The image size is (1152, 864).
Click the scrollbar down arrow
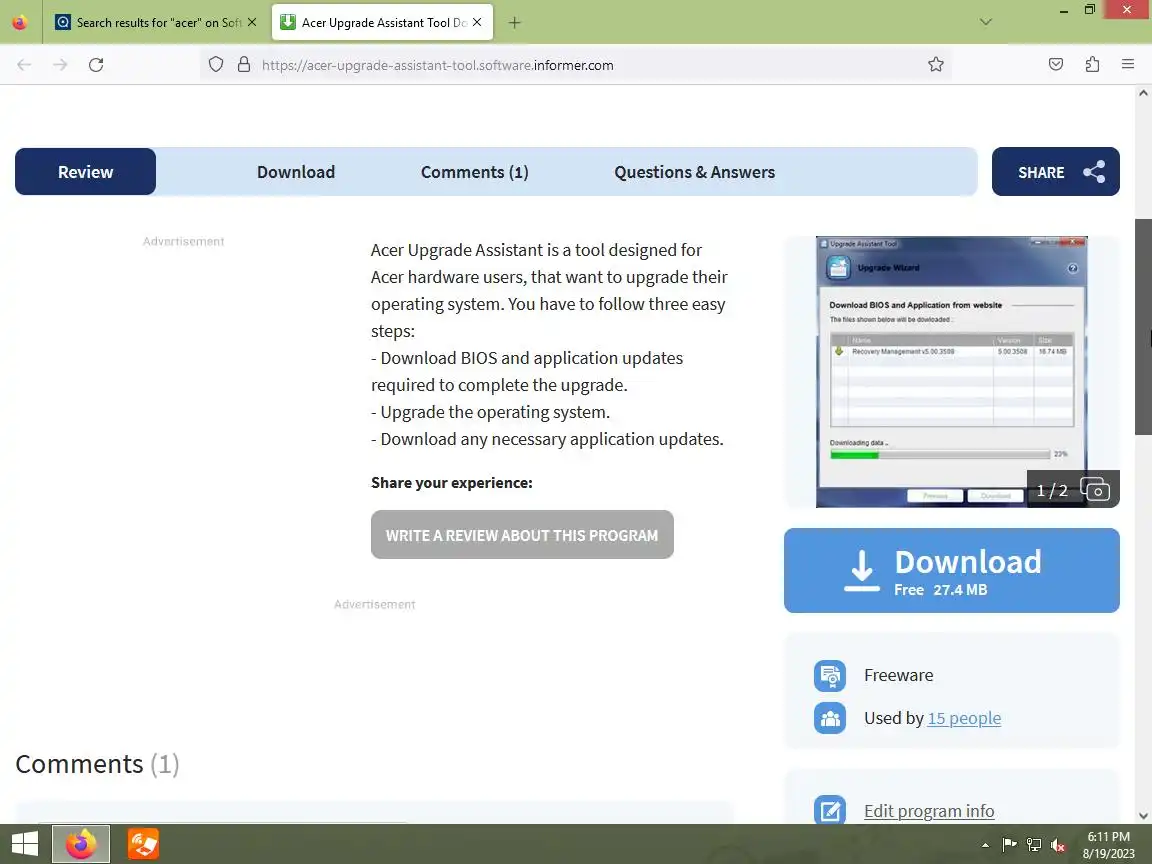coord(1143,816)
